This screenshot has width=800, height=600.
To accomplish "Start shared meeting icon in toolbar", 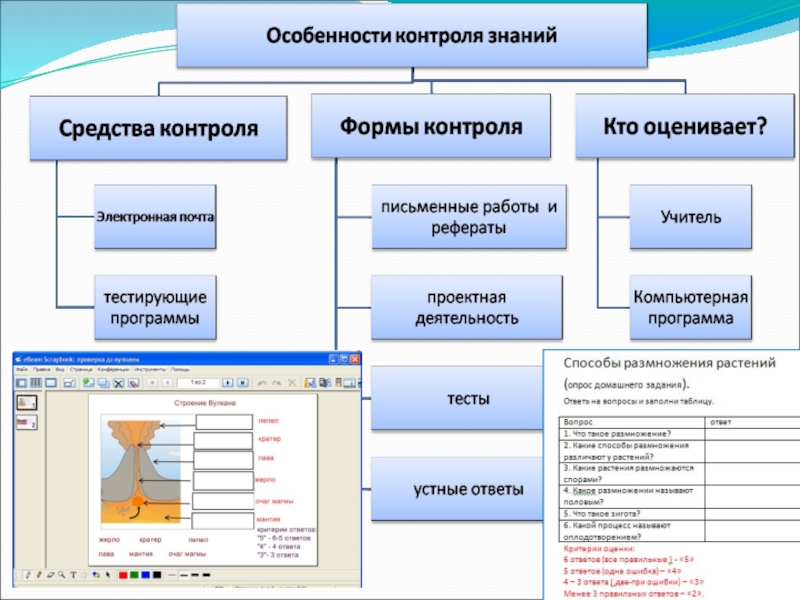I will [310, 383].
